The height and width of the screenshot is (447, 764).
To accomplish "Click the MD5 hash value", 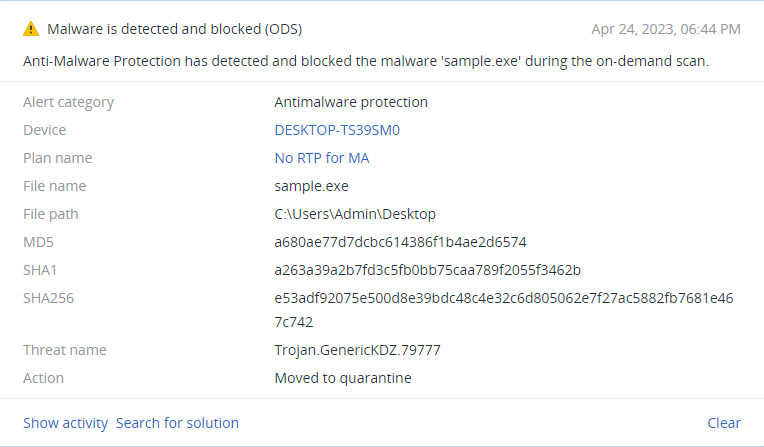I will [401, 242].
